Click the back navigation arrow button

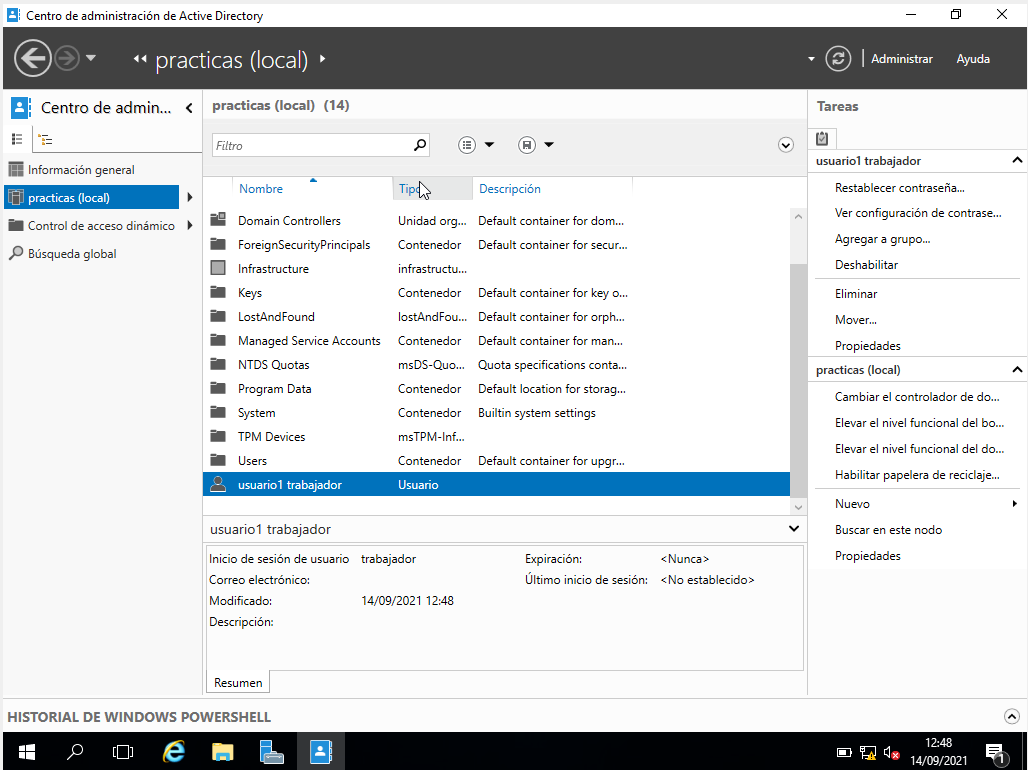pos(33,58)
